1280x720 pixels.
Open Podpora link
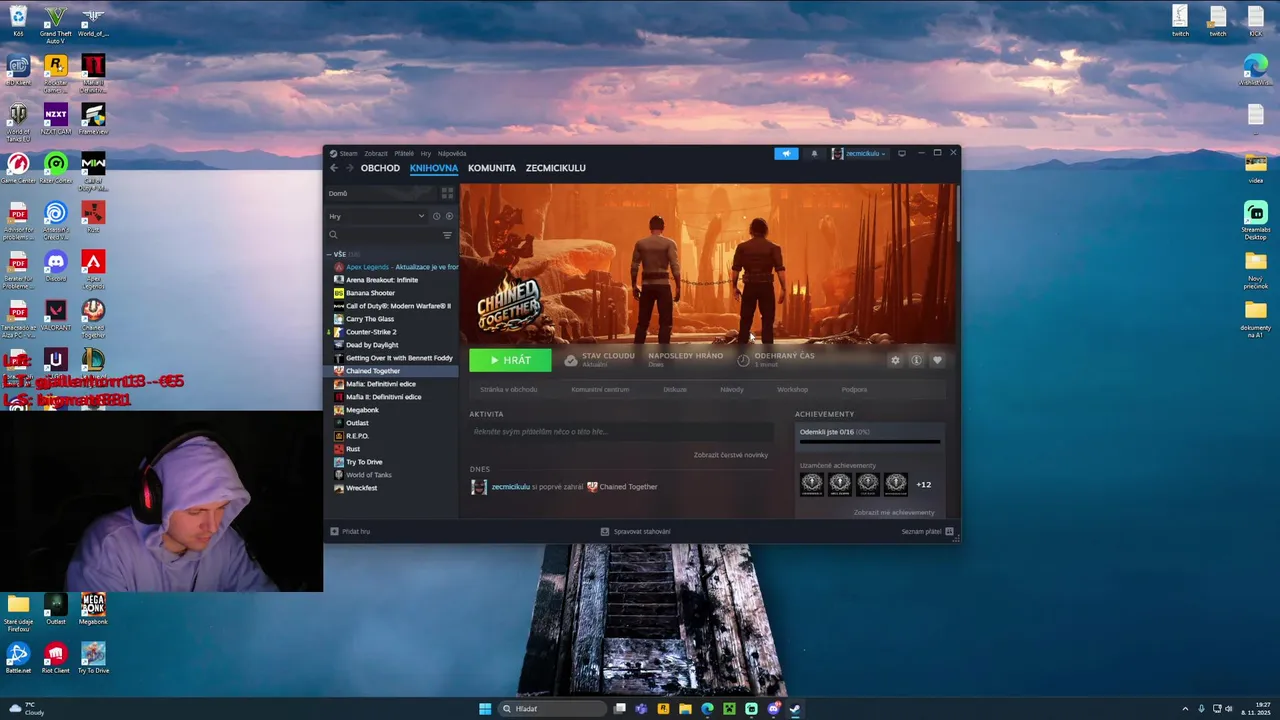854,389
